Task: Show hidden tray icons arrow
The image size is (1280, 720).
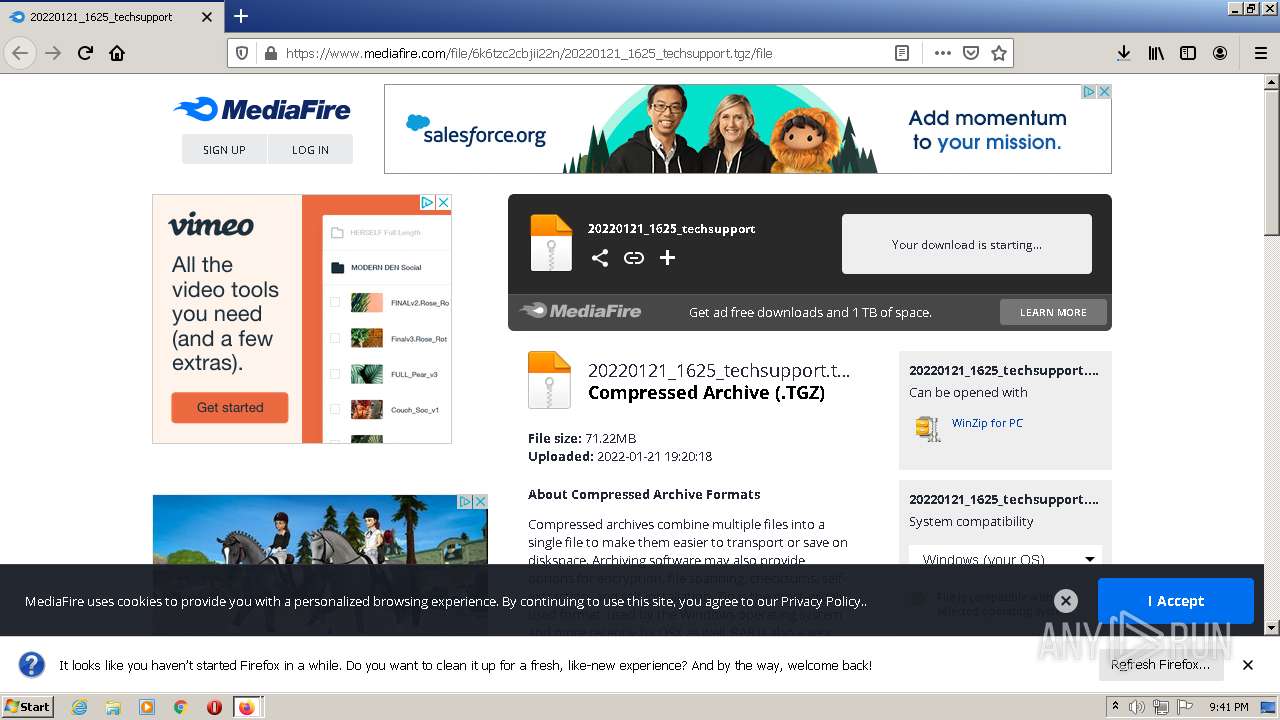Action: pyautogui.click(x=1115, y=706)
